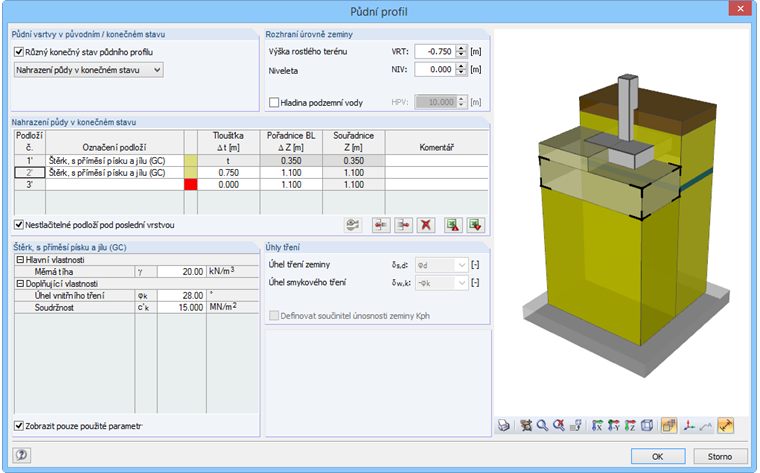Click the left-pointing red arrow row button

381,225
